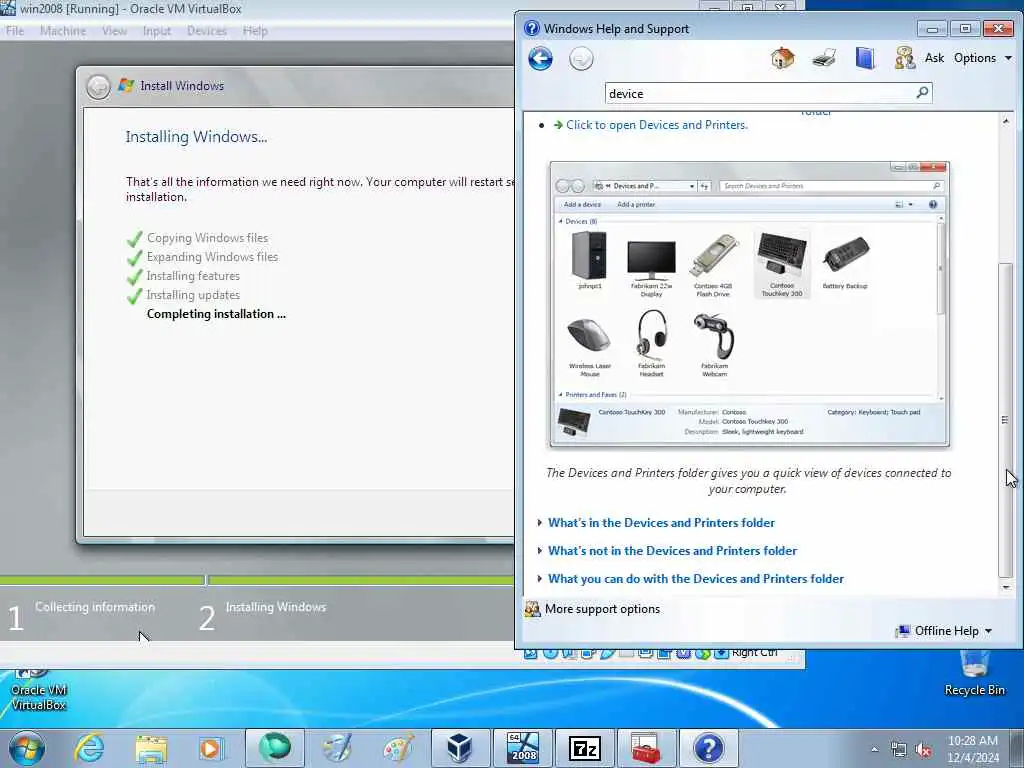The width and height of the screenshot is (1024, 768).
Task: Click the Help scrollbar up arrow
Action: (x=1006, y=121)
